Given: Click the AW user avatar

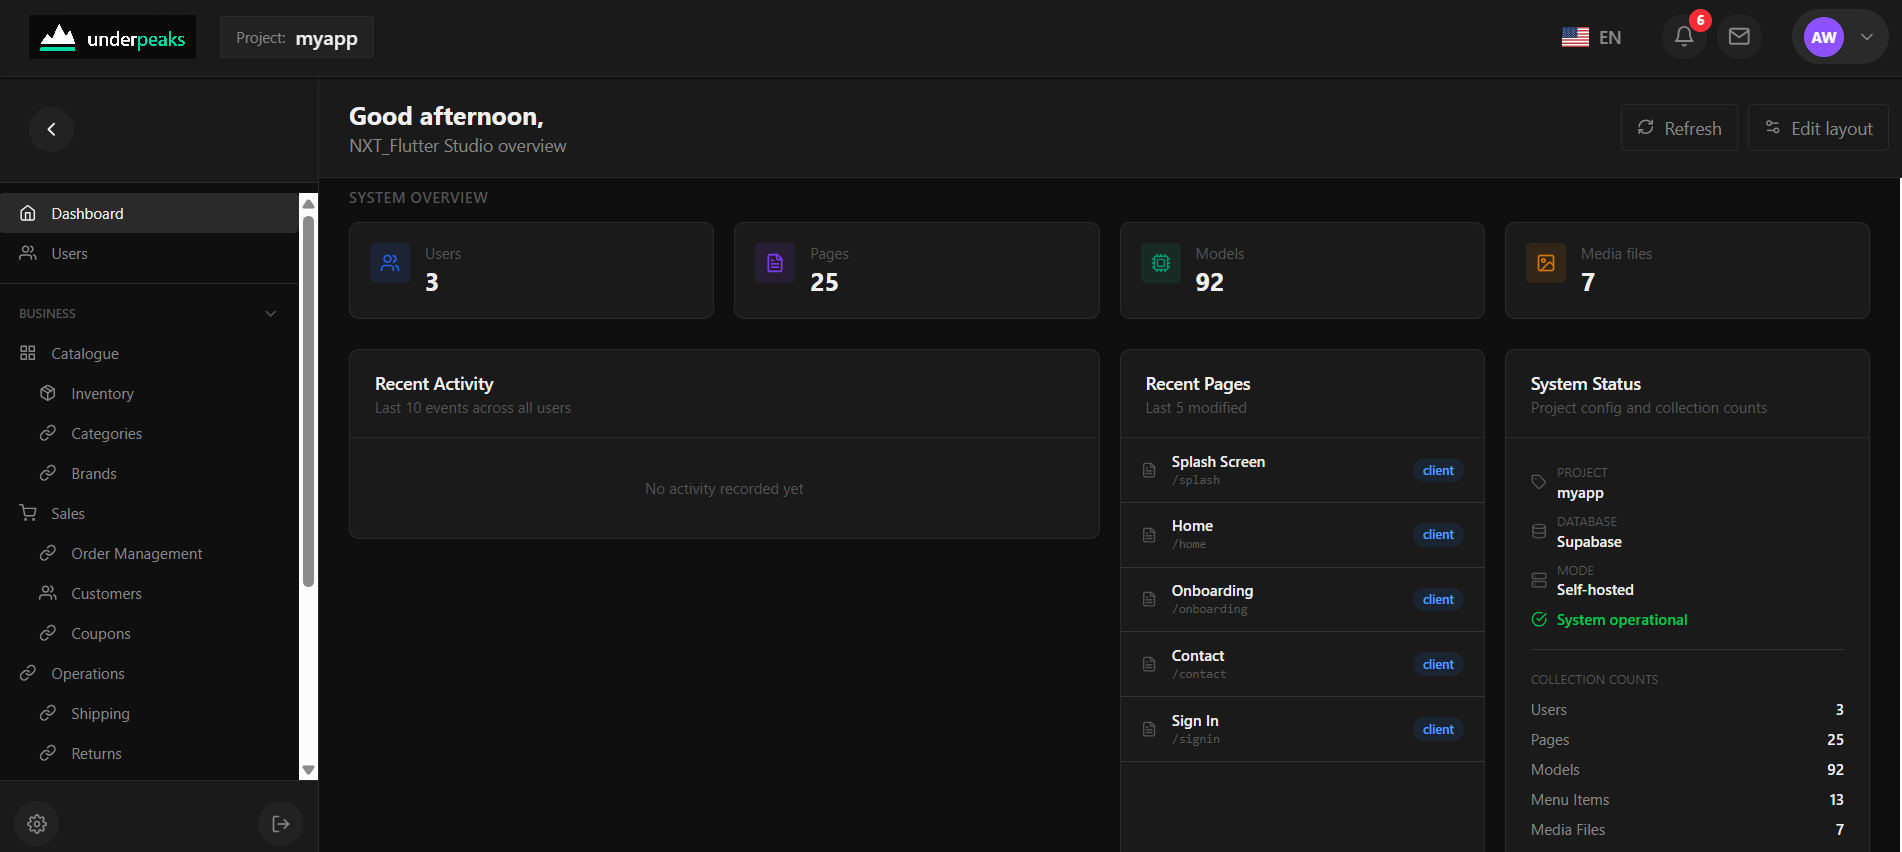Looking at the screenshot, I should pyautogui.click(x=1824, y=37).
